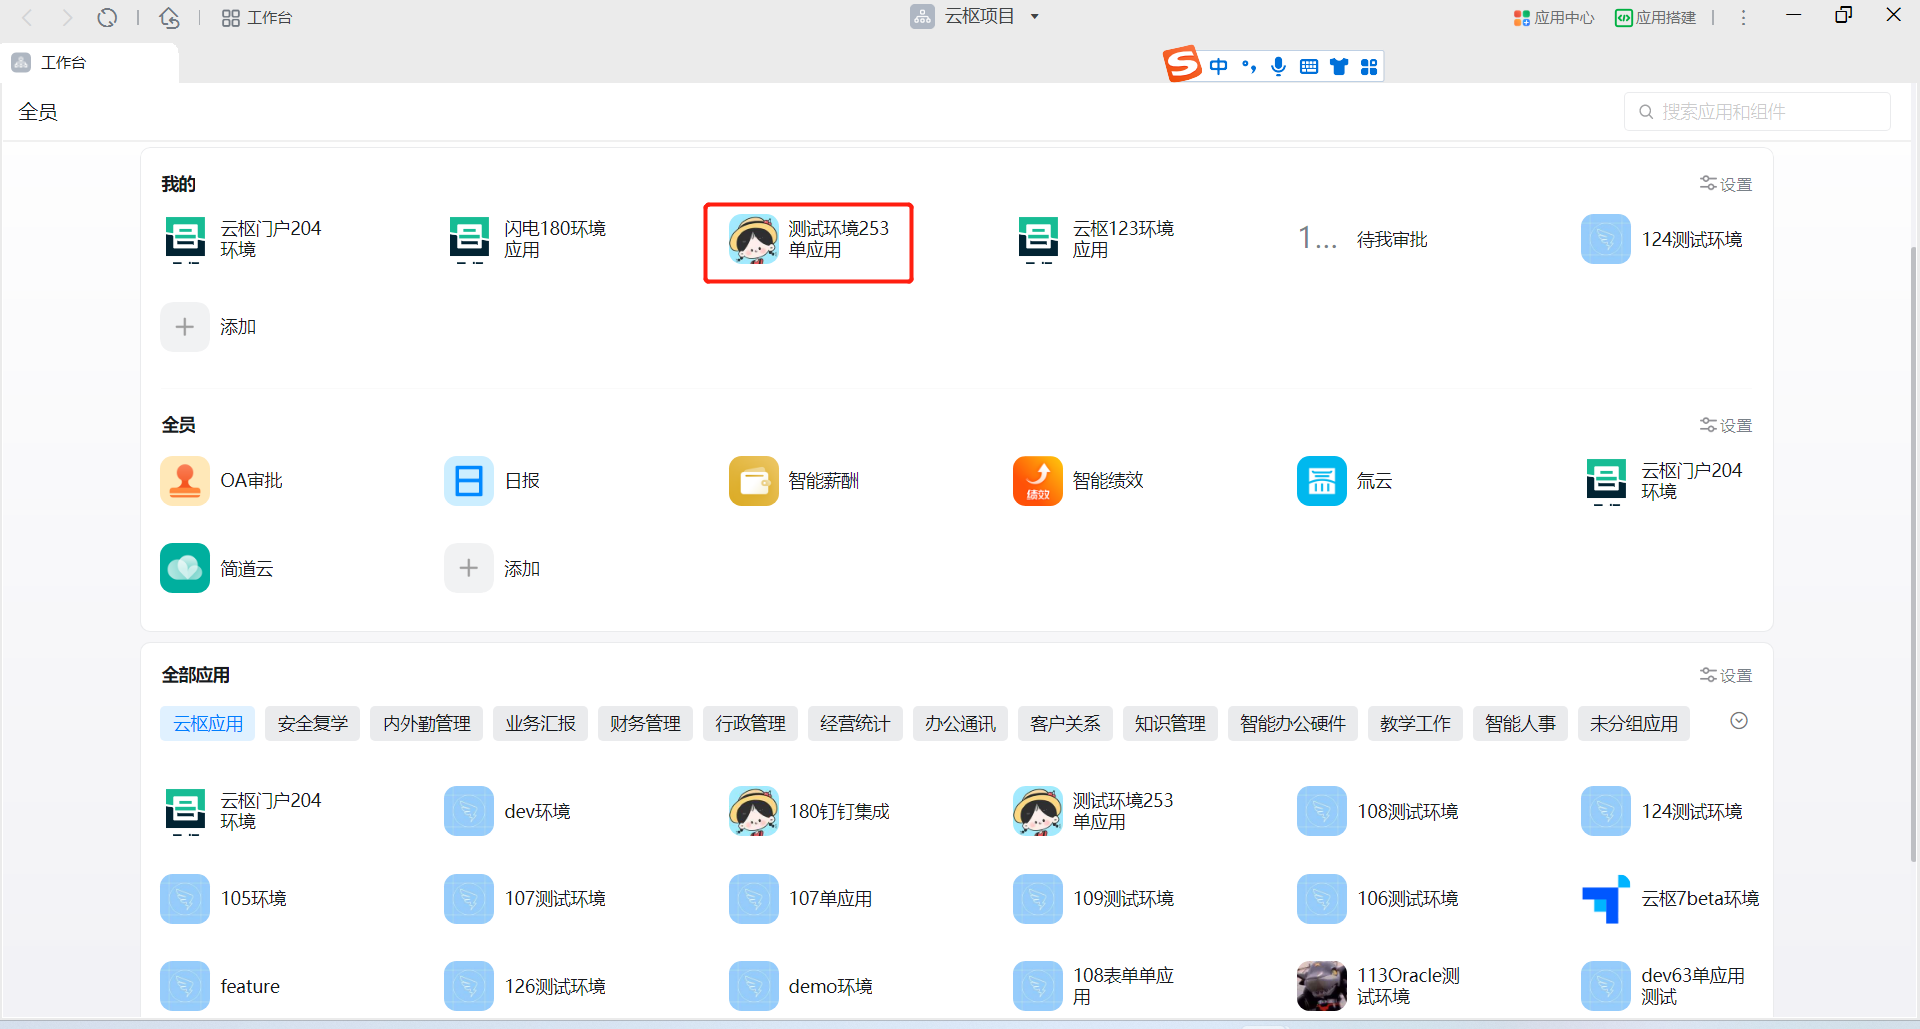
Task: Select the 未分组应用 category tab
Action: tap(1634, 723)
